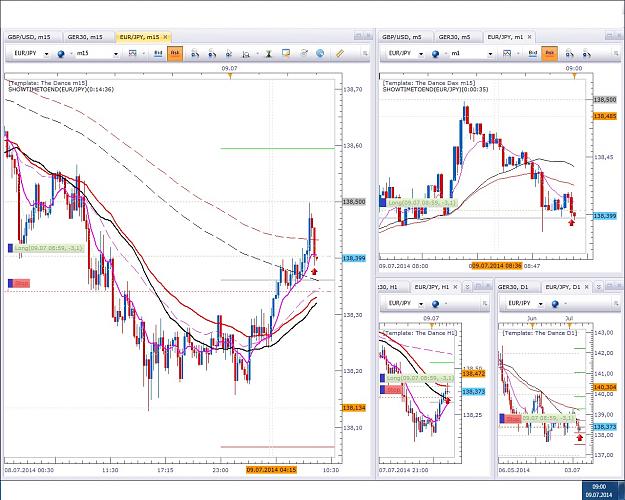This screenshot has width=625, height=500.
Task: Toggle Bid price display in m15 chart
Action: pos(158,53)
